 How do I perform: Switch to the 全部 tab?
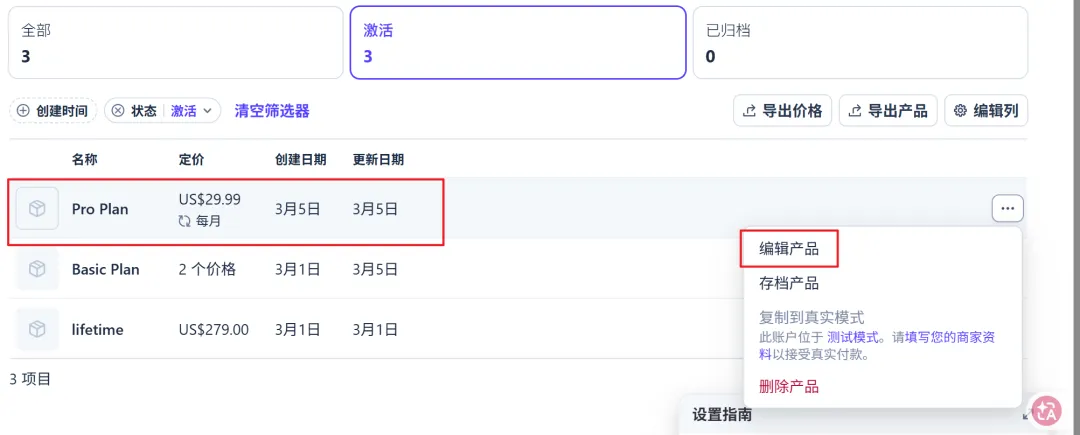tap(175, 43)
